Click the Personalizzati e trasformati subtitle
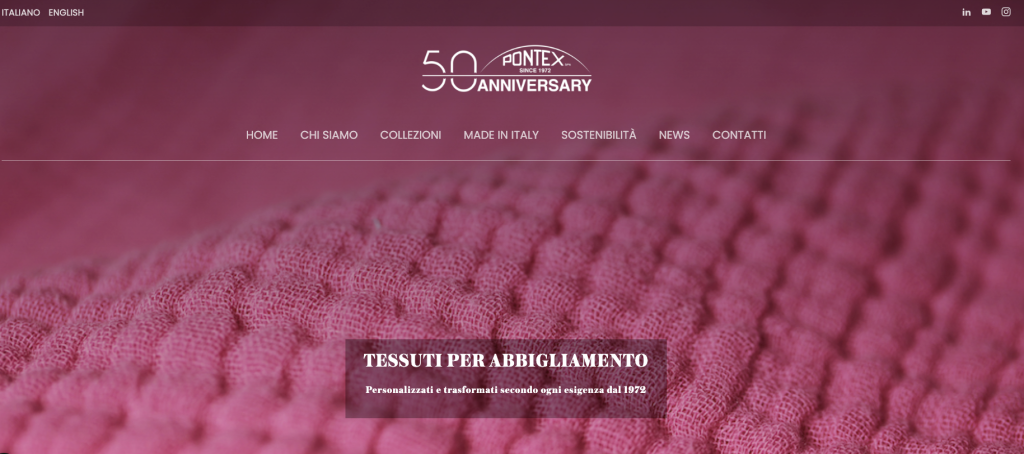This screenshot has height=454, width=1024. pos(505,390)
